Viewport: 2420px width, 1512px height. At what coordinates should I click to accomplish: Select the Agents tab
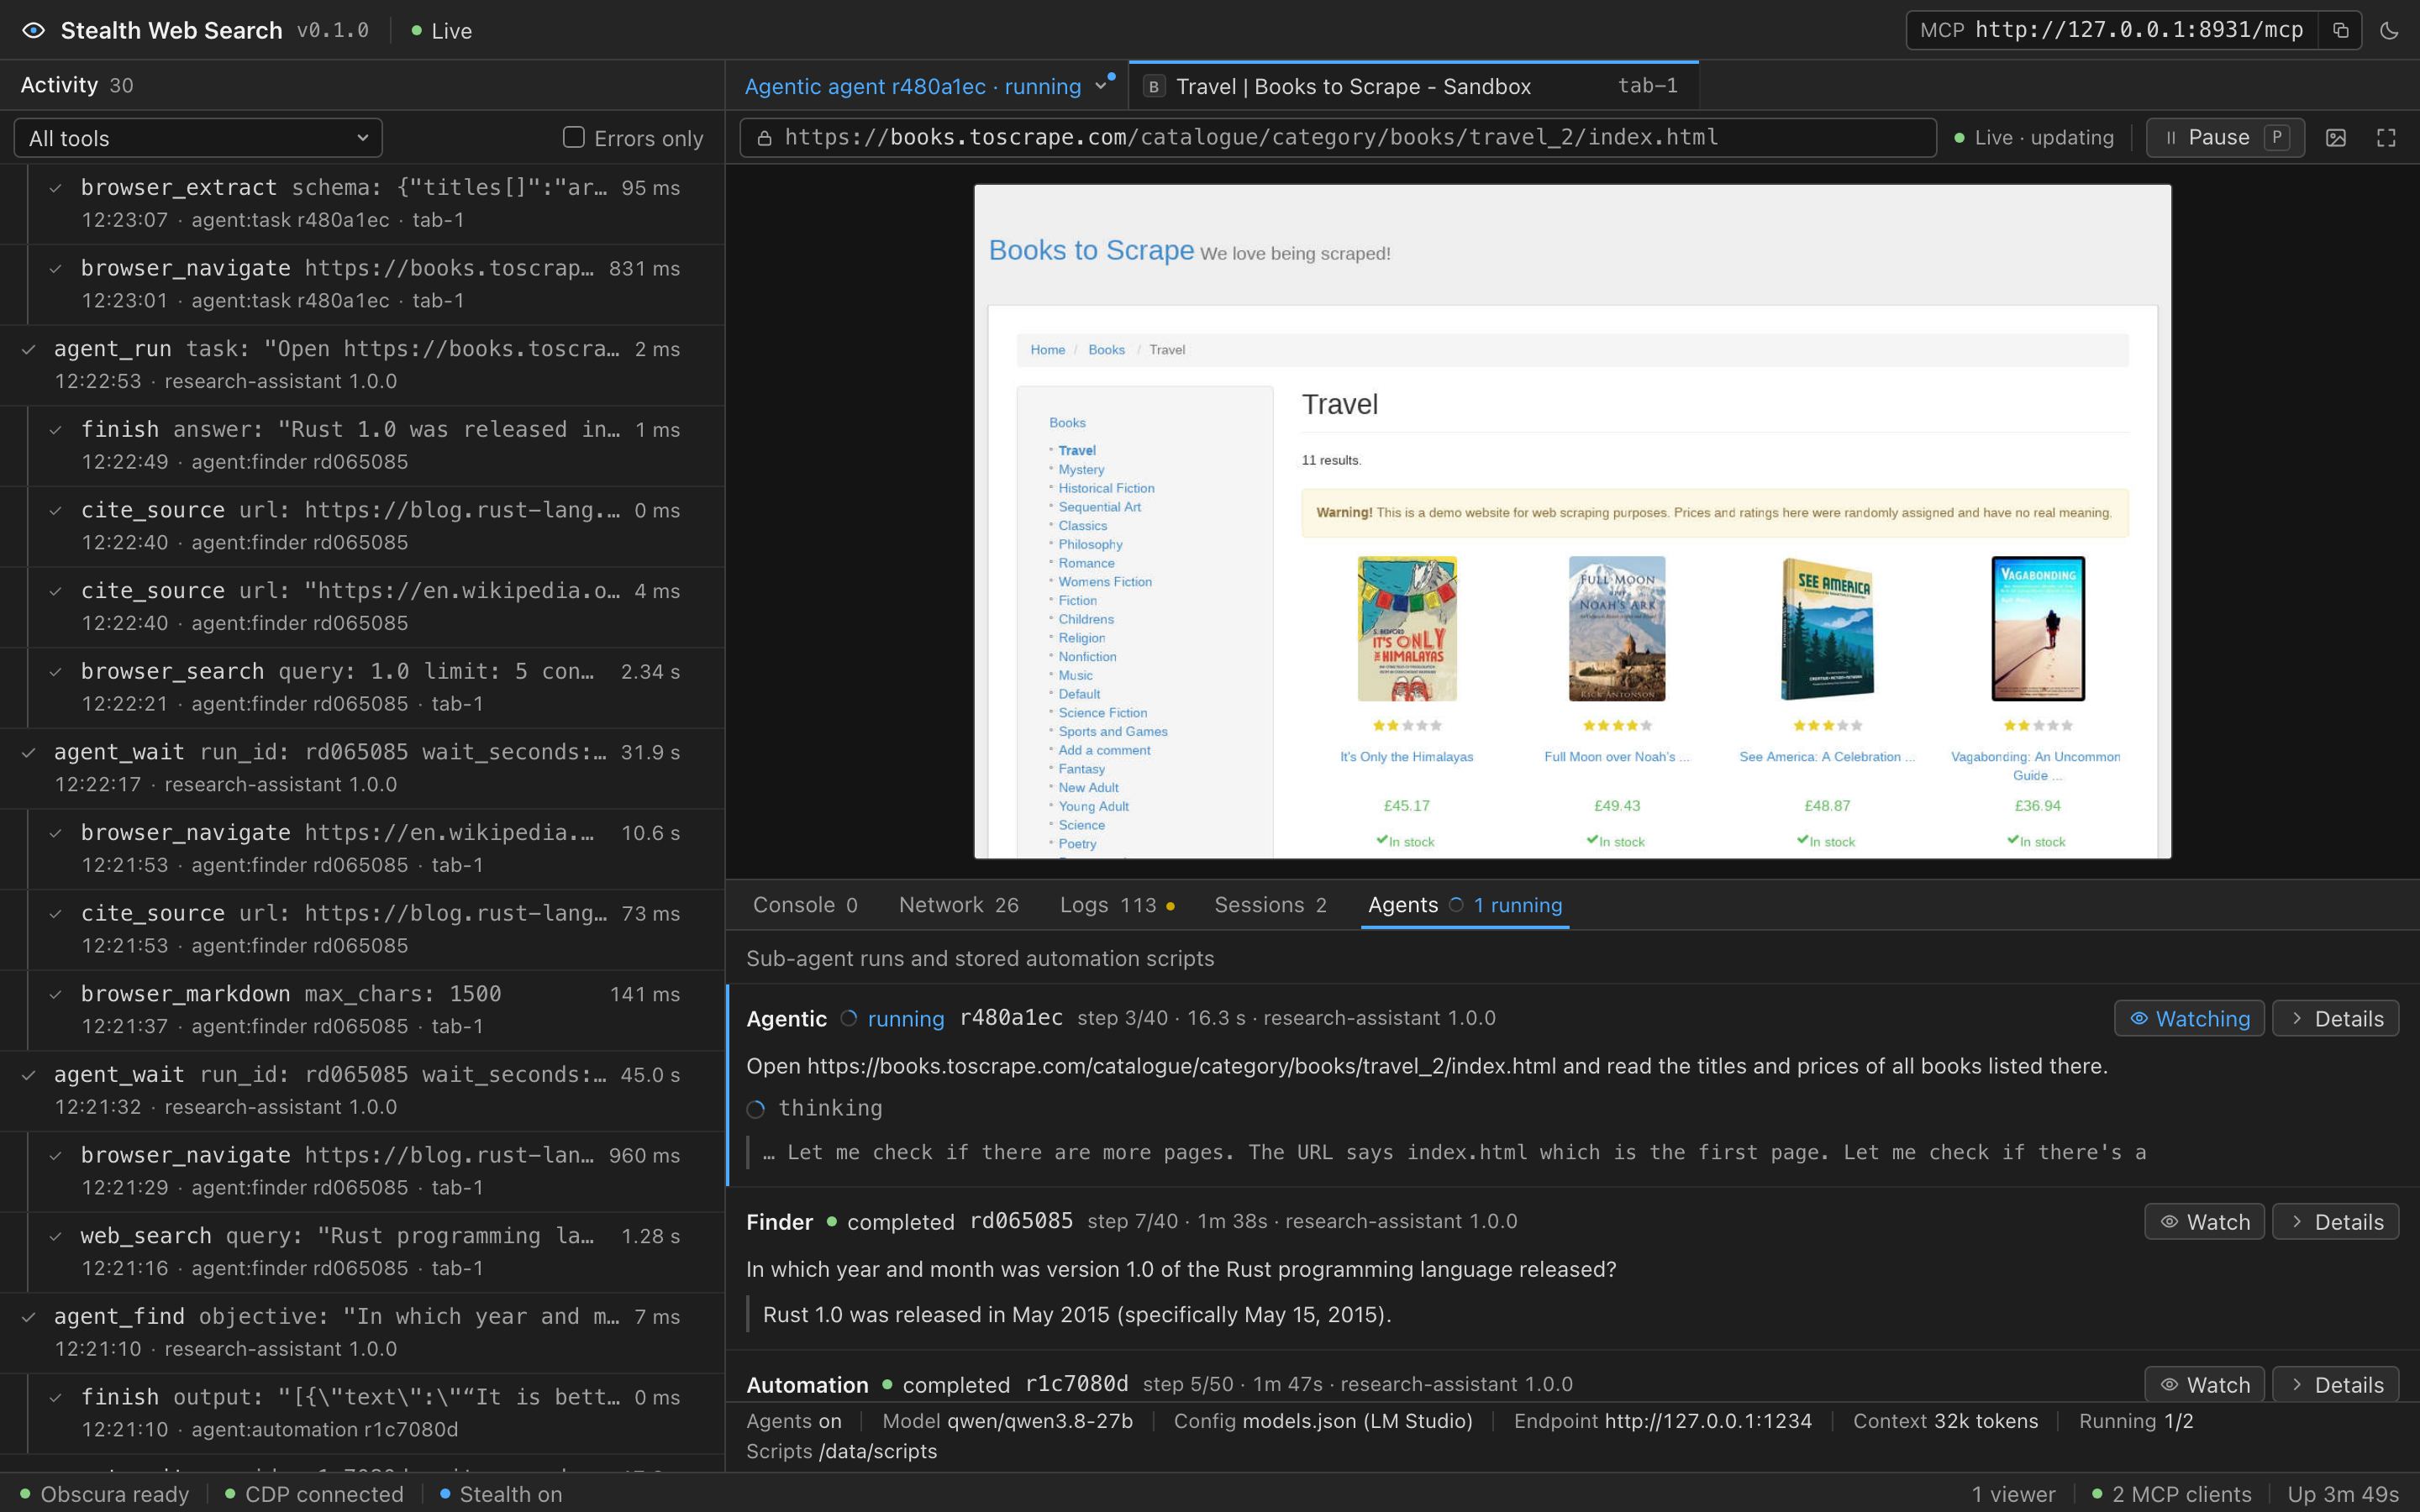click(x=1464, y=905)
